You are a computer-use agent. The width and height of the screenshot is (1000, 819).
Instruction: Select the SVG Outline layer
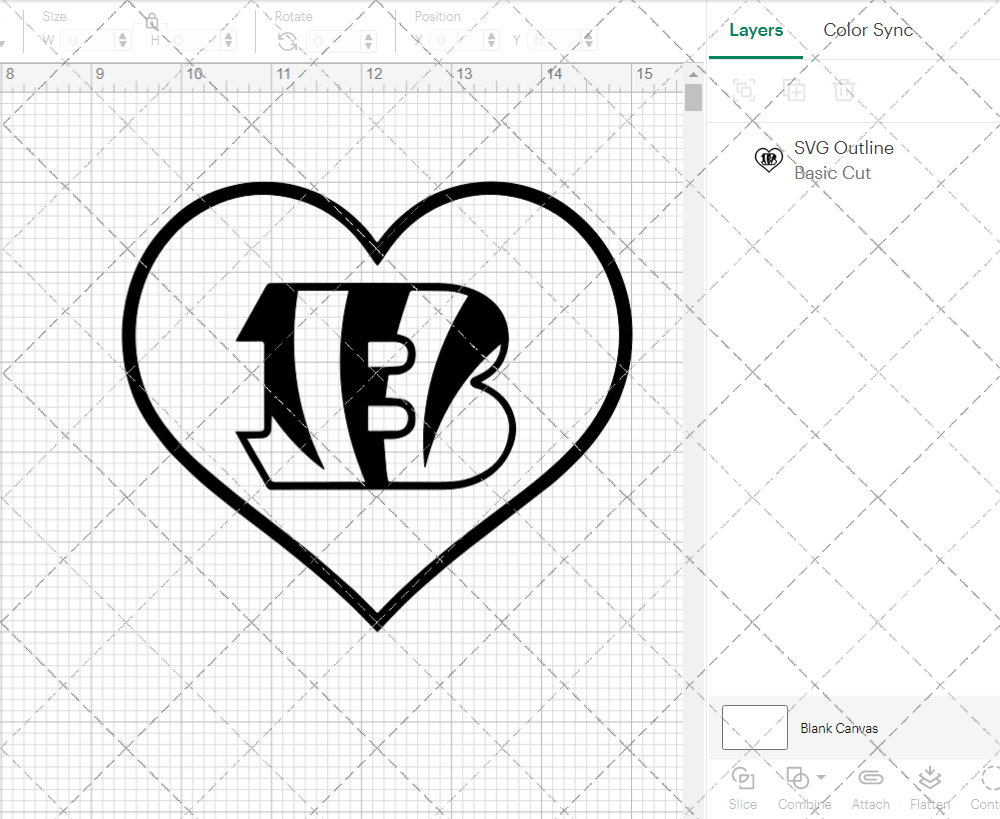[843, 160]
